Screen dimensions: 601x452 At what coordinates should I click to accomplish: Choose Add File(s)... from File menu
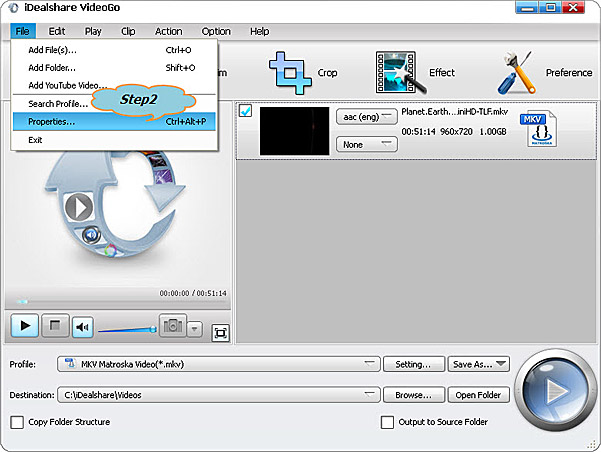point(114,50)
